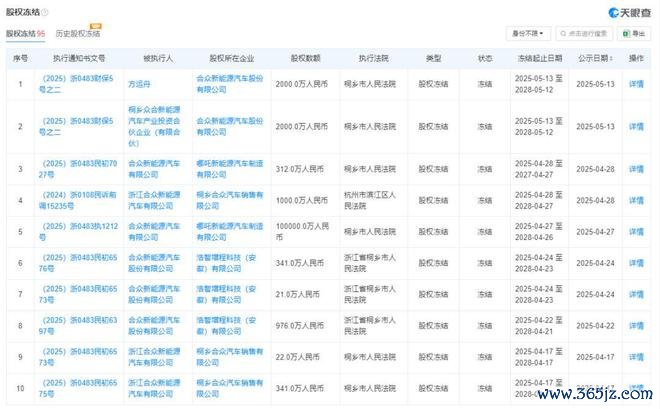This screenshot has width=660, height=409.
Task: Click the Excel icon on 导出 button
Action: click(626, 33)
